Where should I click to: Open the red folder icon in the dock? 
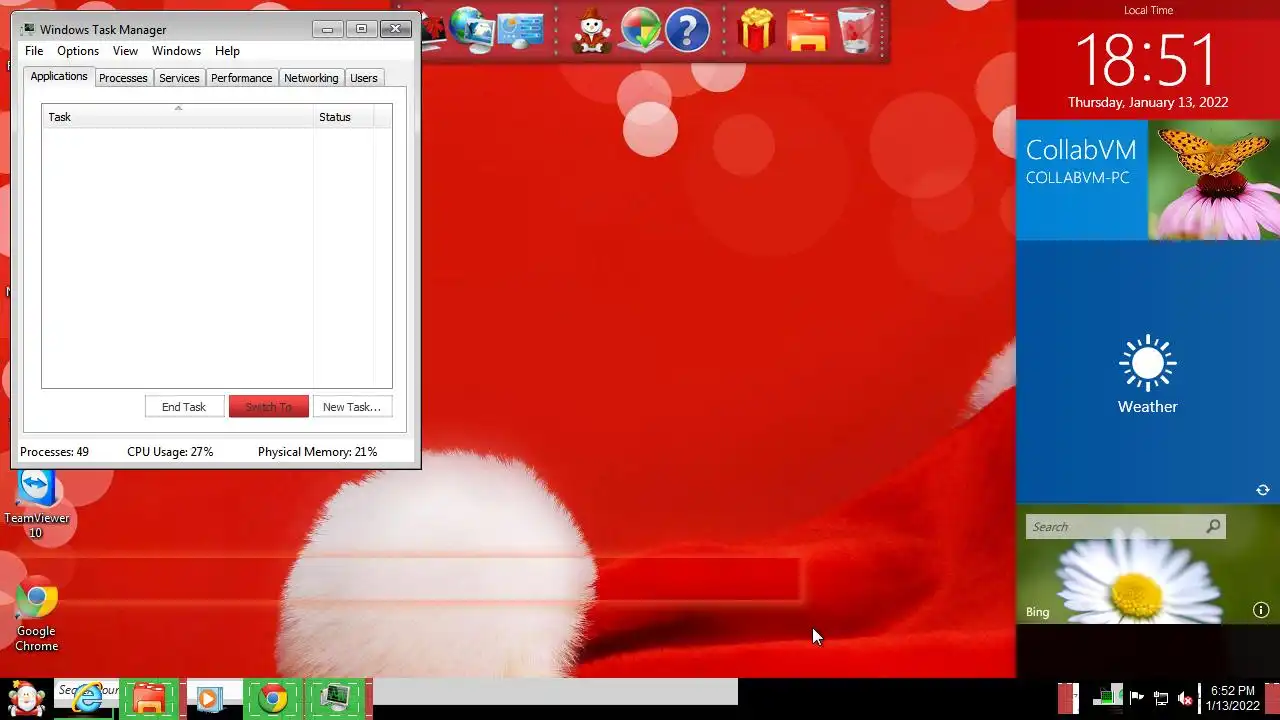807,30
